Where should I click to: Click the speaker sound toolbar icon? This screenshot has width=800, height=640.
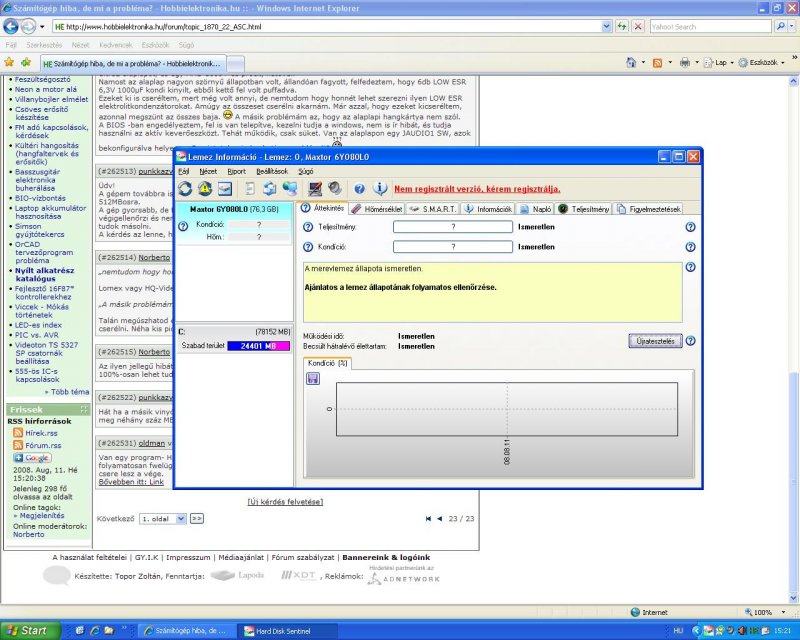point(335,188)
